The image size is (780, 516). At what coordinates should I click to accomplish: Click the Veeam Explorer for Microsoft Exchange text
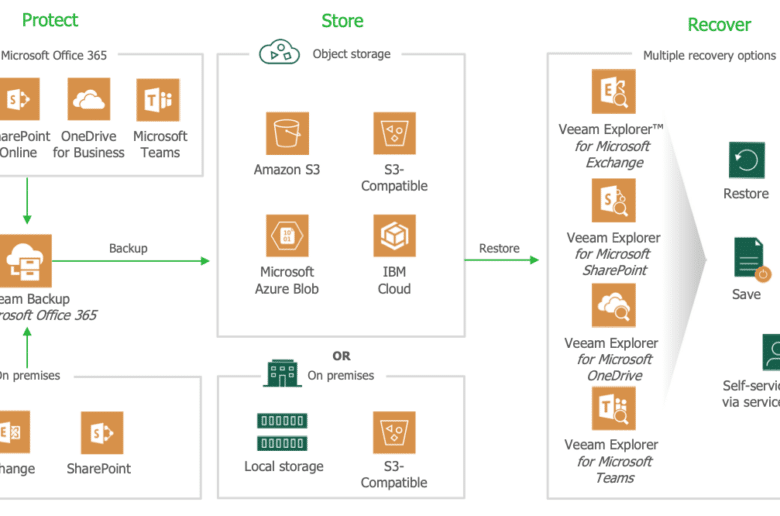611,146
